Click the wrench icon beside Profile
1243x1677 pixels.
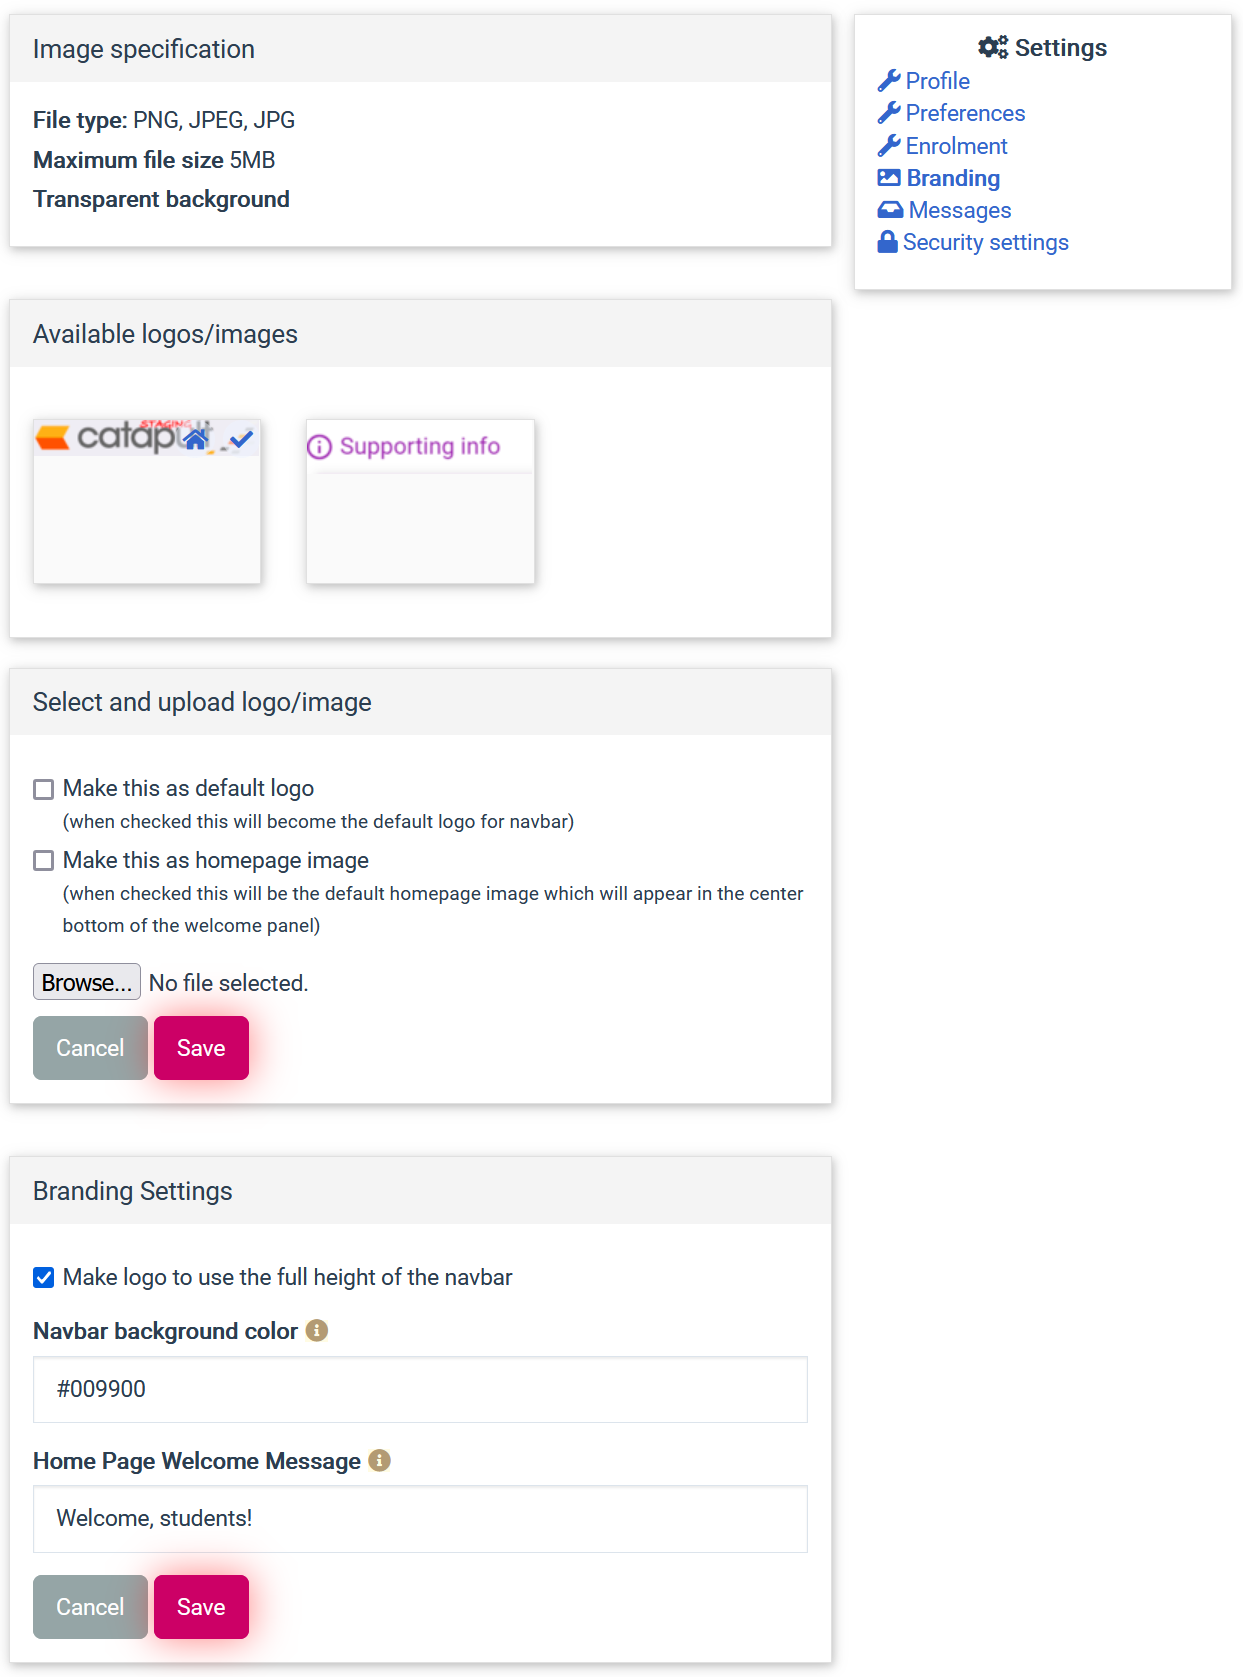point(888,80)
